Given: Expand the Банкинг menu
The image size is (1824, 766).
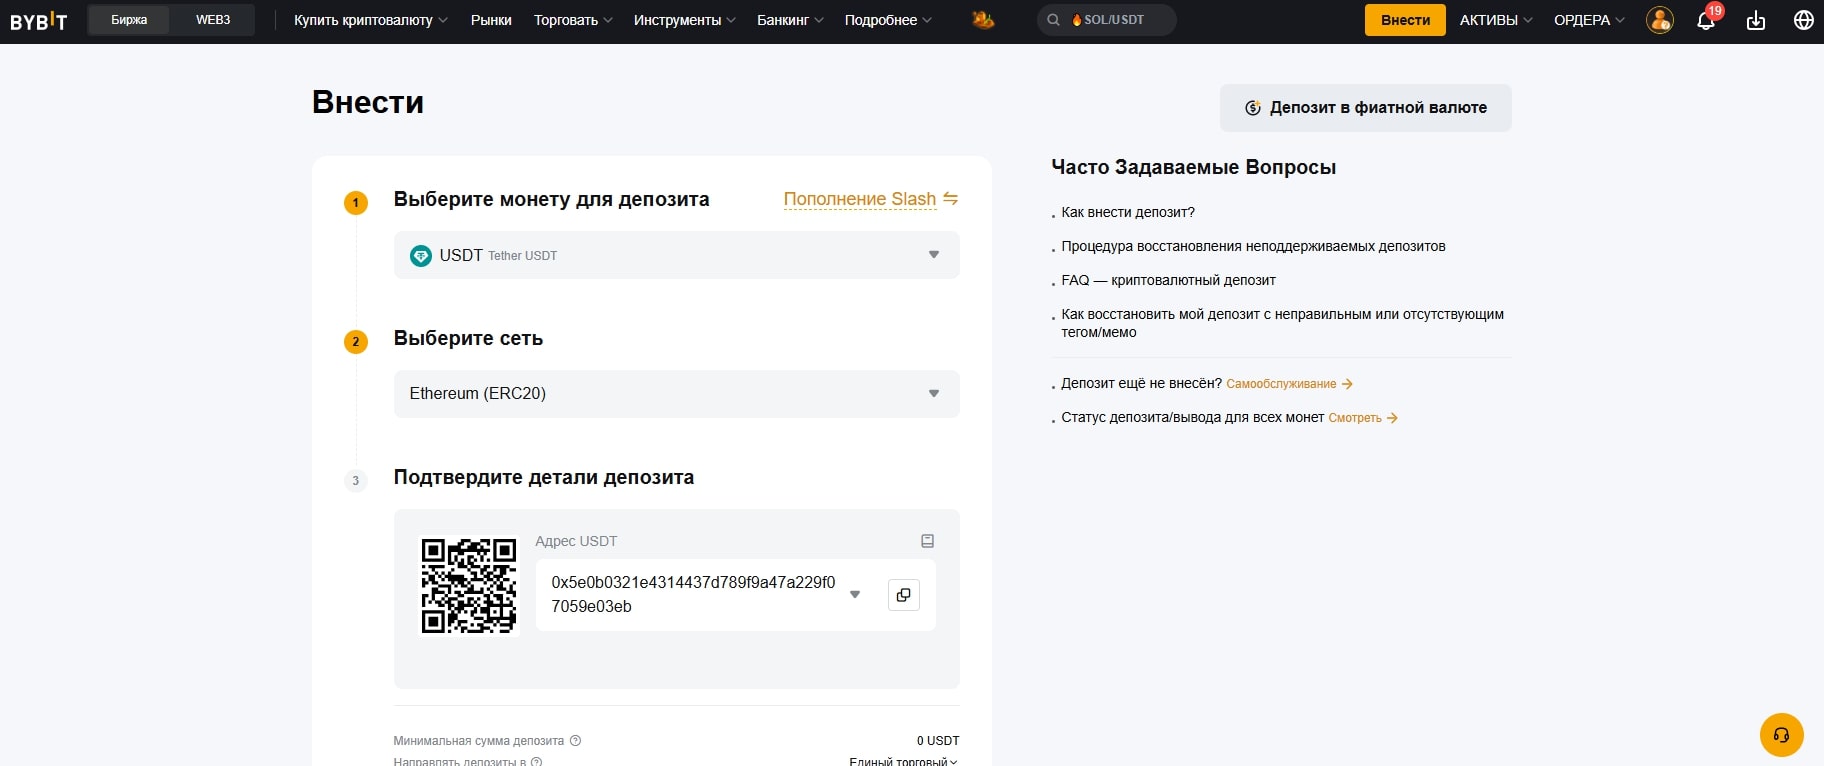Looking at the screenshot, I should pos(790,20).
